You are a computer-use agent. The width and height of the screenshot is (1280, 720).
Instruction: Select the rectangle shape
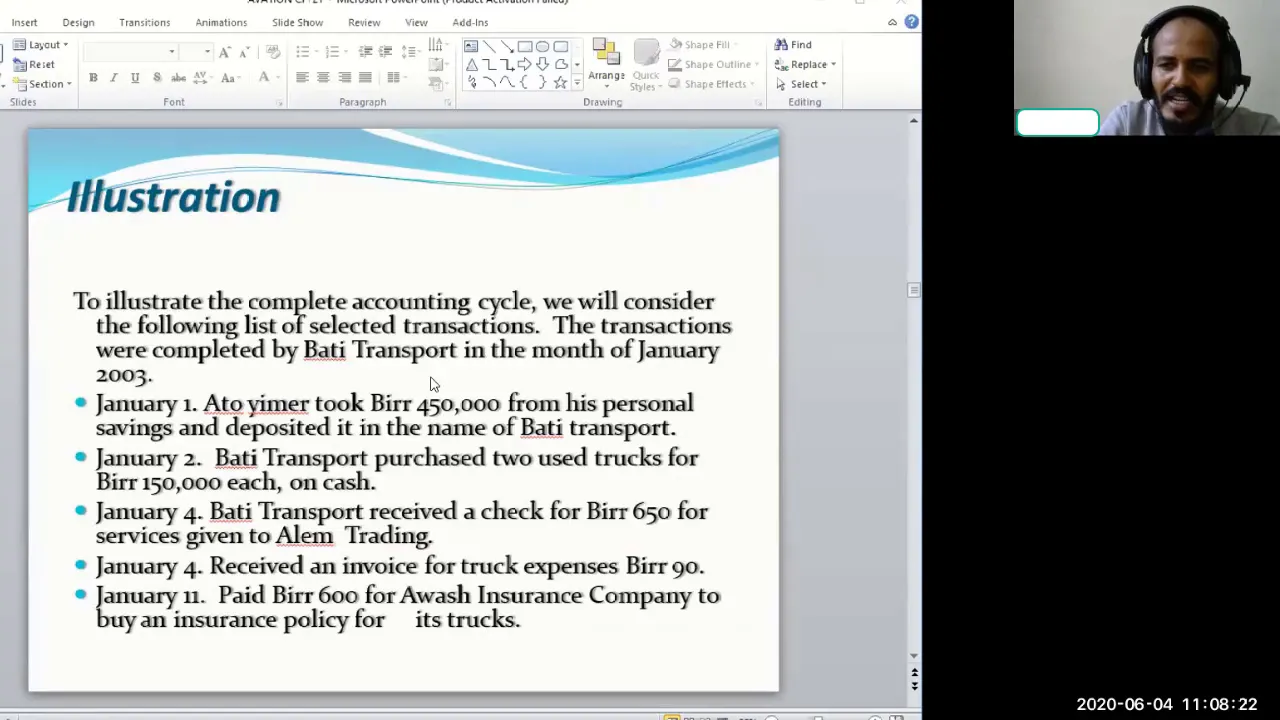[x=525, y=46]
